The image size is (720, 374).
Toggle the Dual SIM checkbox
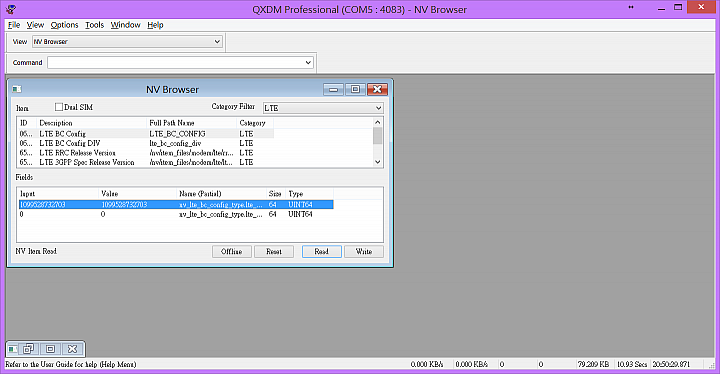[x=59, y=107]
